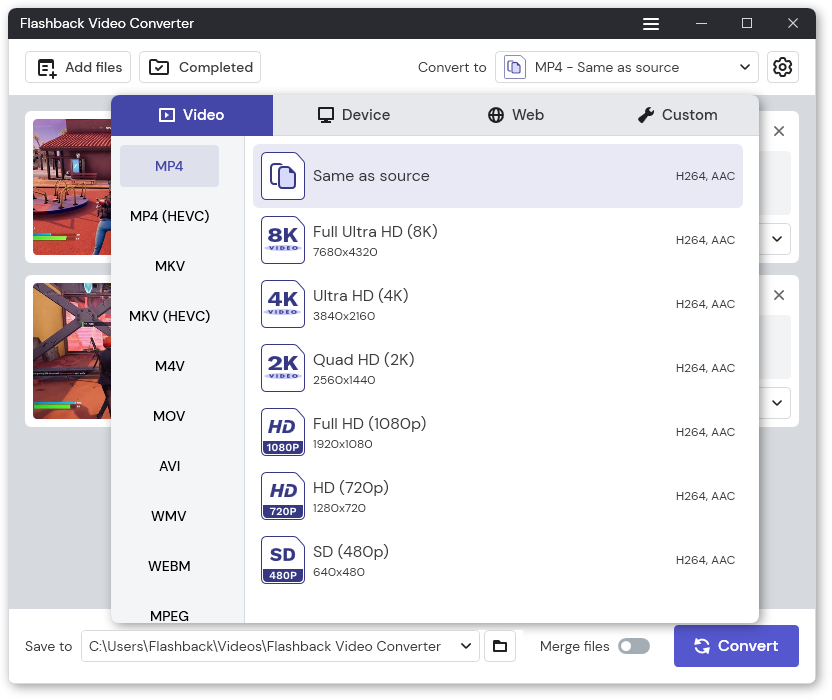The image size is (832, 700).
Task: Select the WMV format
Action: 169,516
